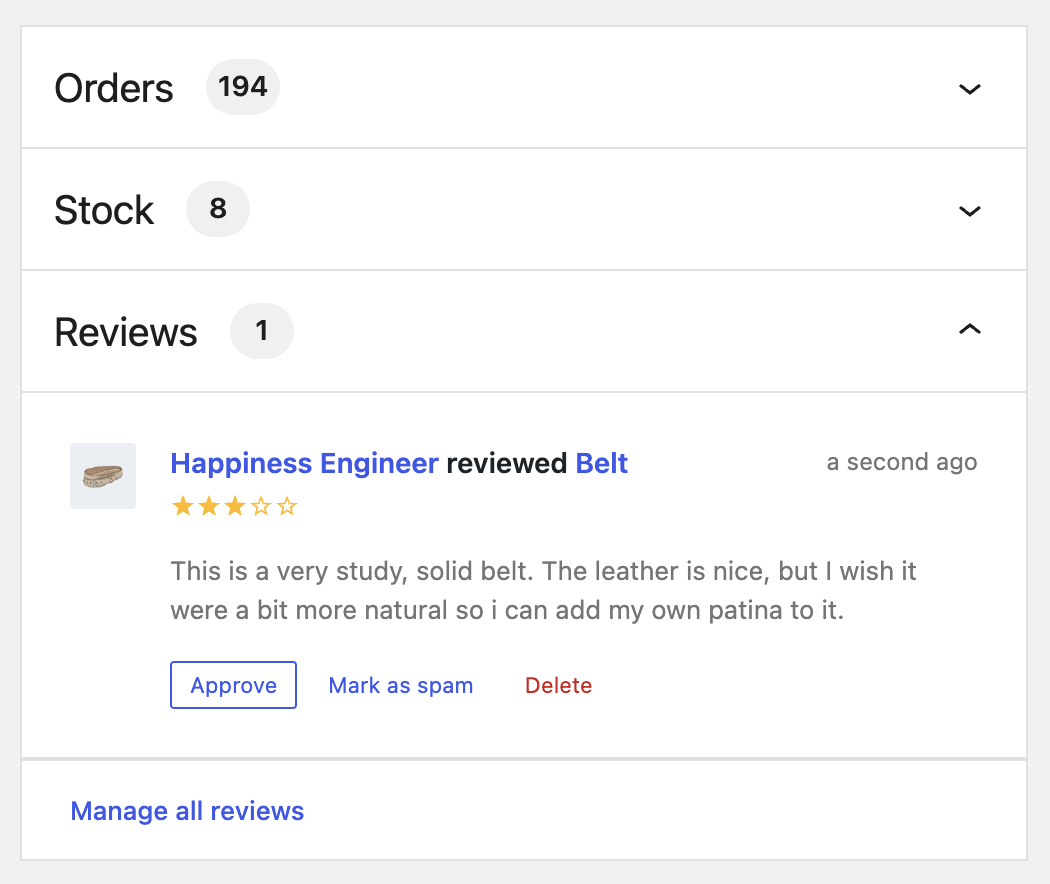Delete the Belt review
This screenshot has height=884, width=1050.
click(x=558, y=685)
